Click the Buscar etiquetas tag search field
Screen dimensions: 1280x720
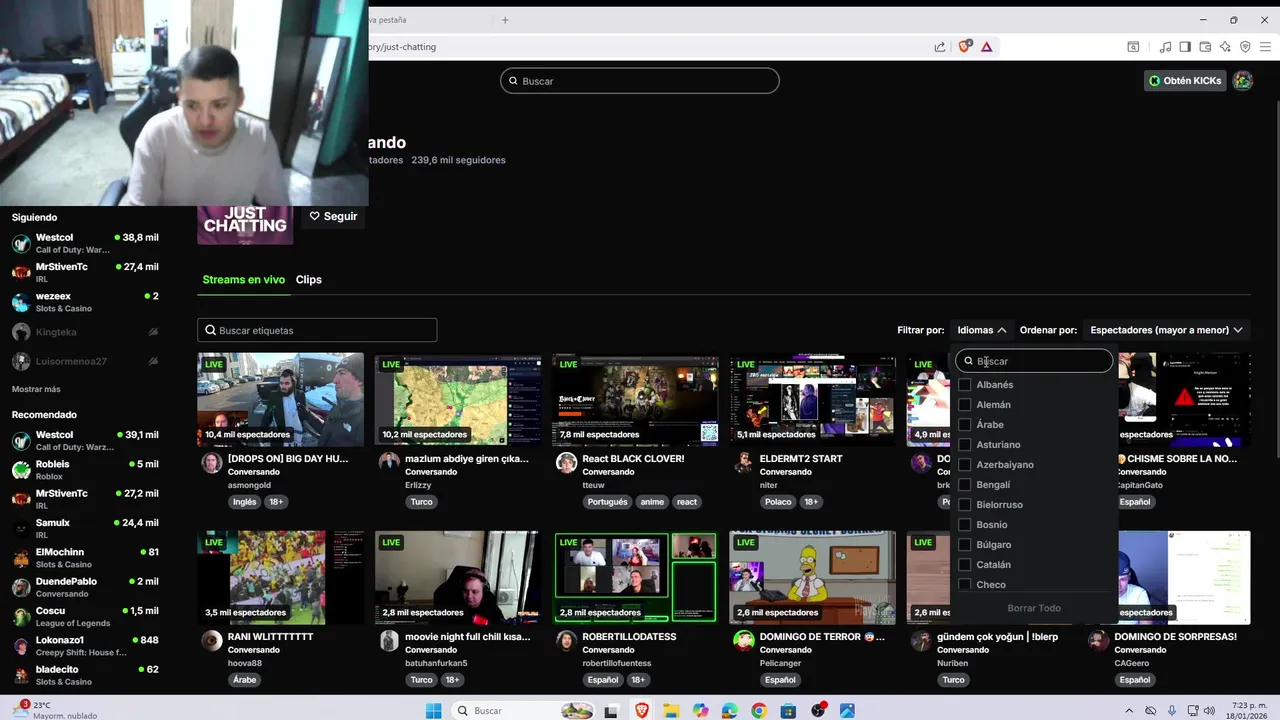click(317, 330)
